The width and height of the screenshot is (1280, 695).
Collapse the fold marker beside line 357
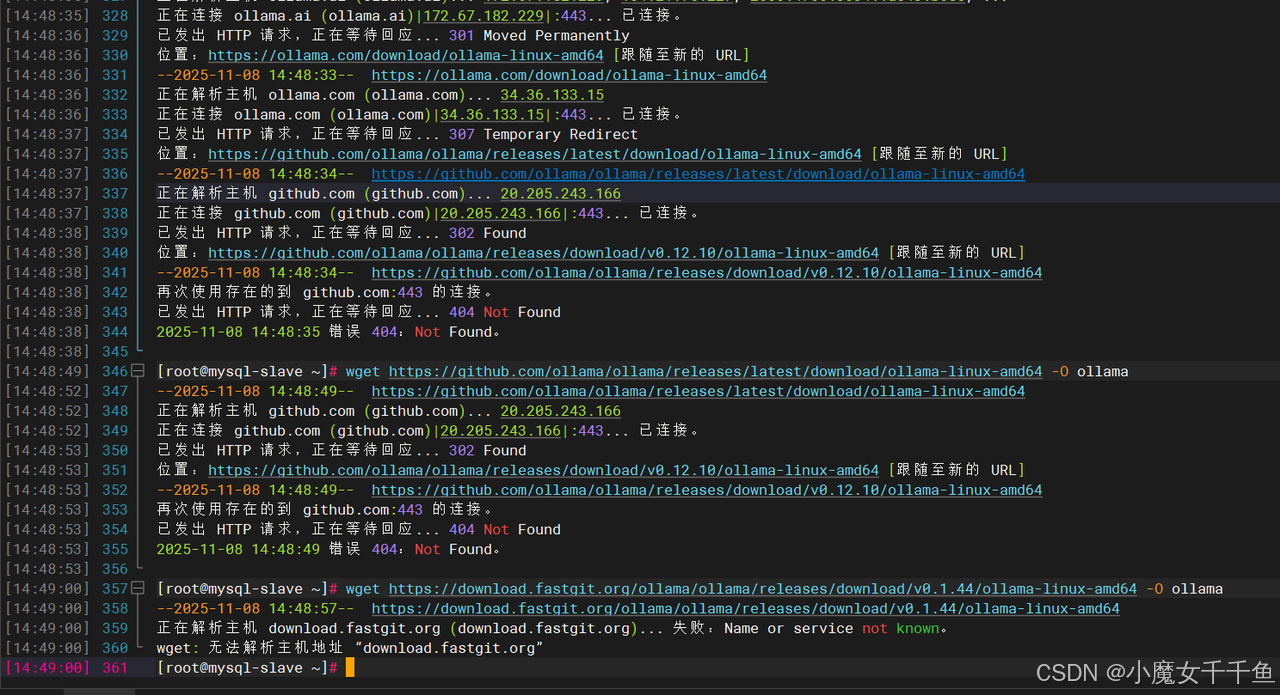(138, 588)
